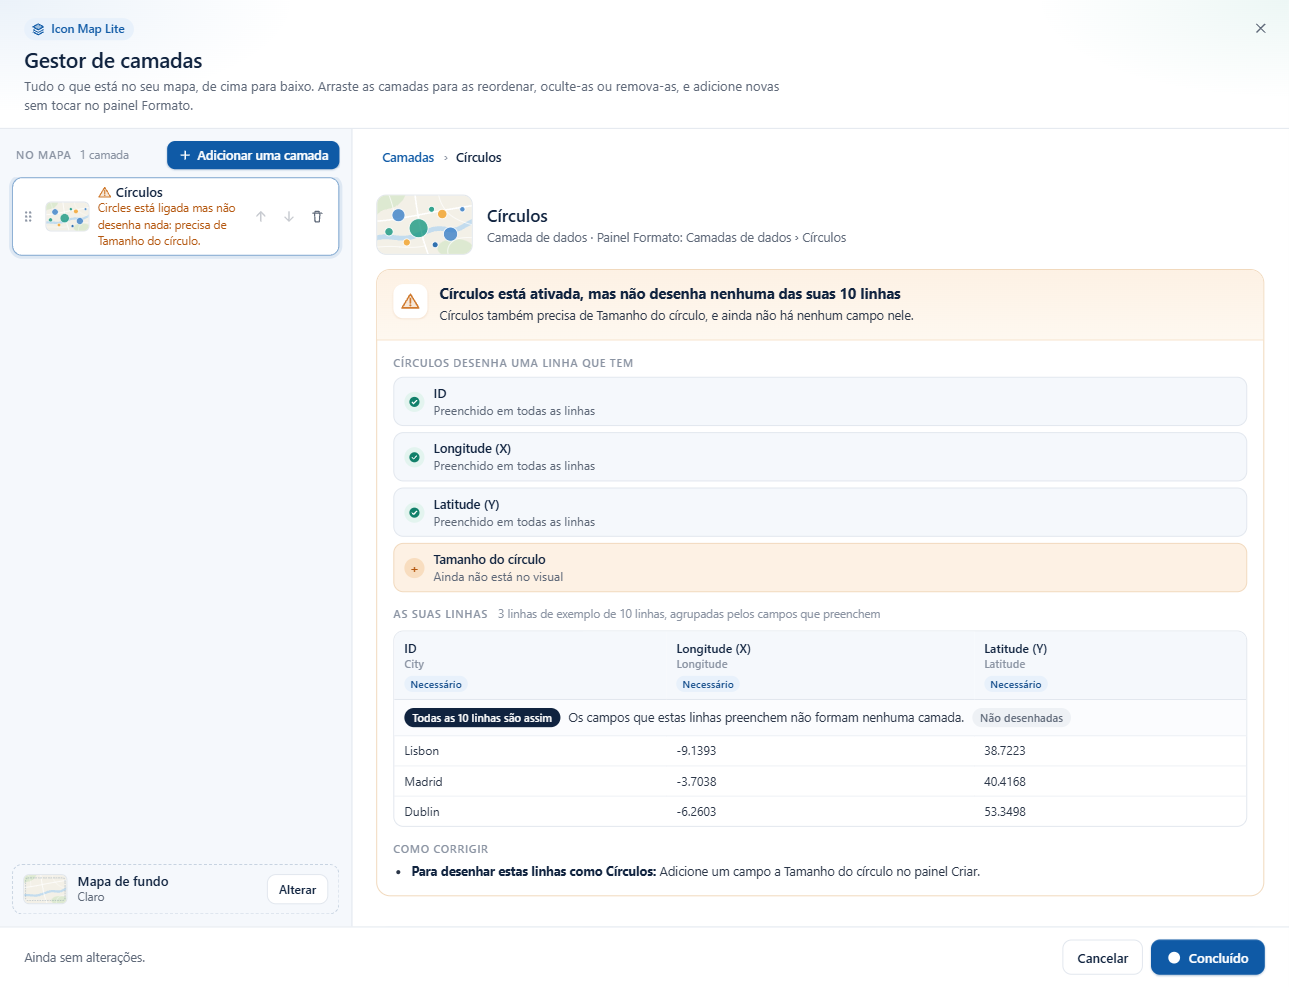
Task: Click the Círculos layer thumbnail in sidebar
Action: [x=67, y=216]
